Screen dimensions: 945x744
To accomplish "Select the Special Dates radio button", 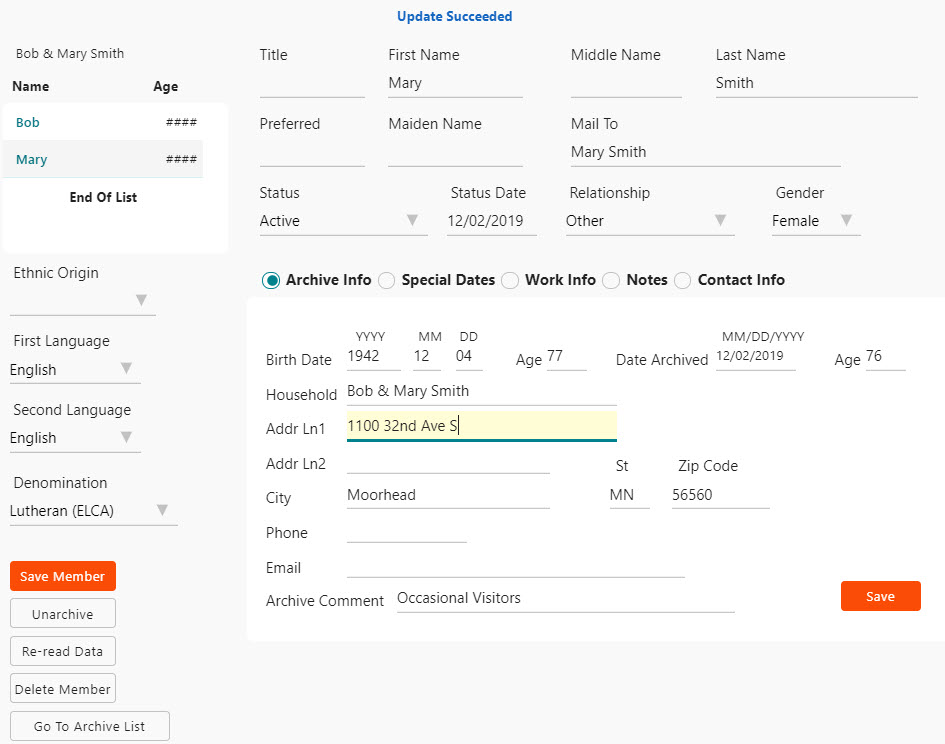I will click(x=386, y=280).
